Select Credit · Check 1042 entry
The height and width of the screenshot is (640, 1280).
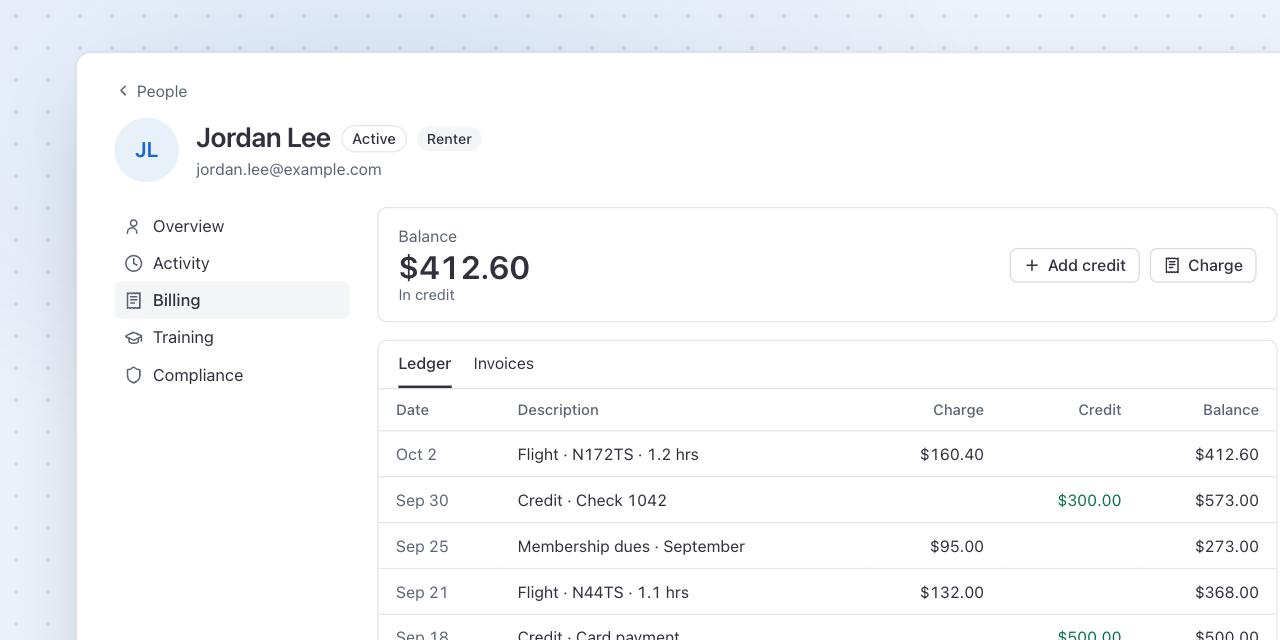(592, 501)
